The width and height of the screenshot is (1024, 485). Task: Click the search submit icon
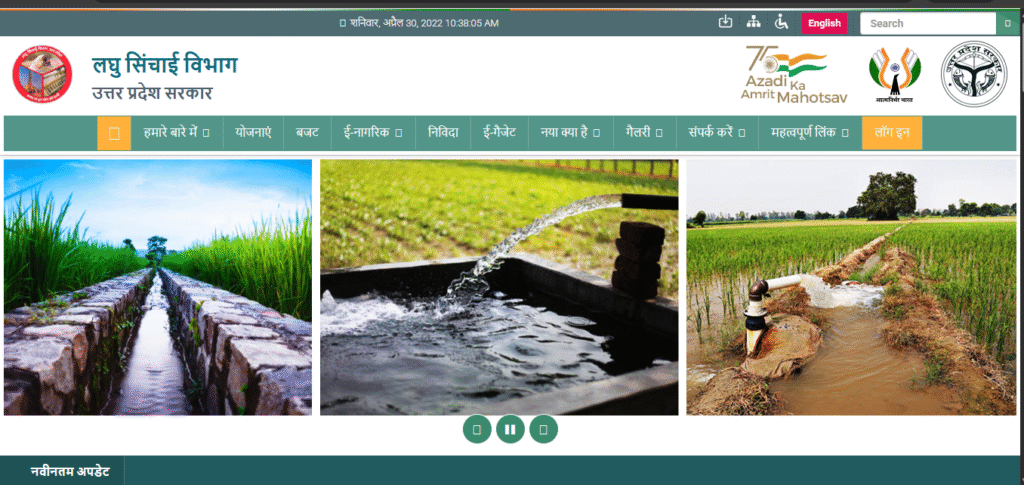1005,23
